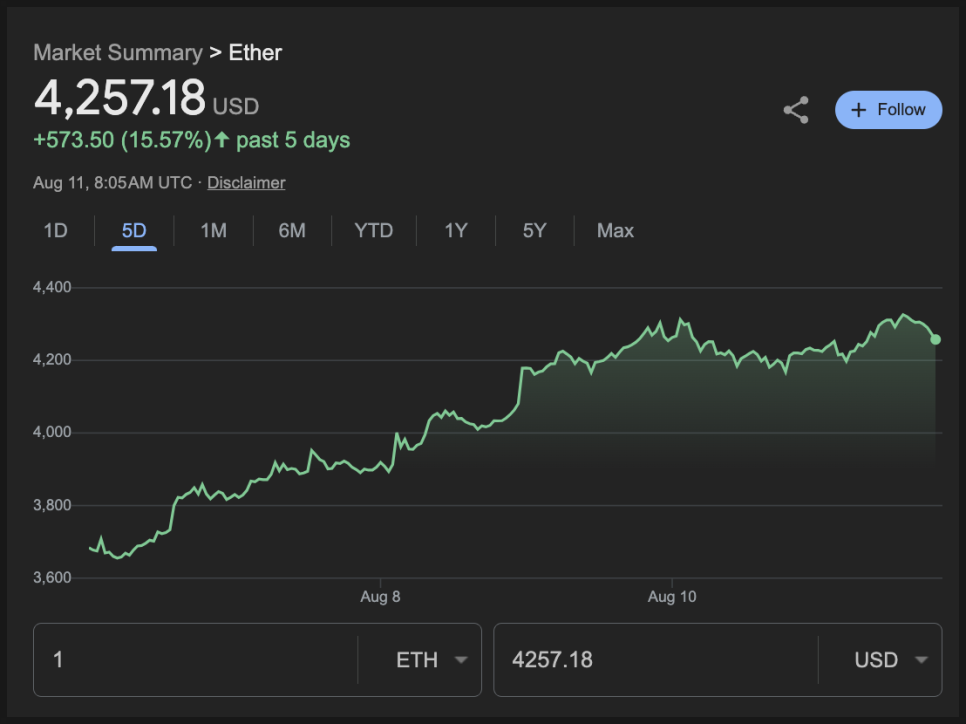
Task: Show the YTD chart range
Action: tap(373, 230)
